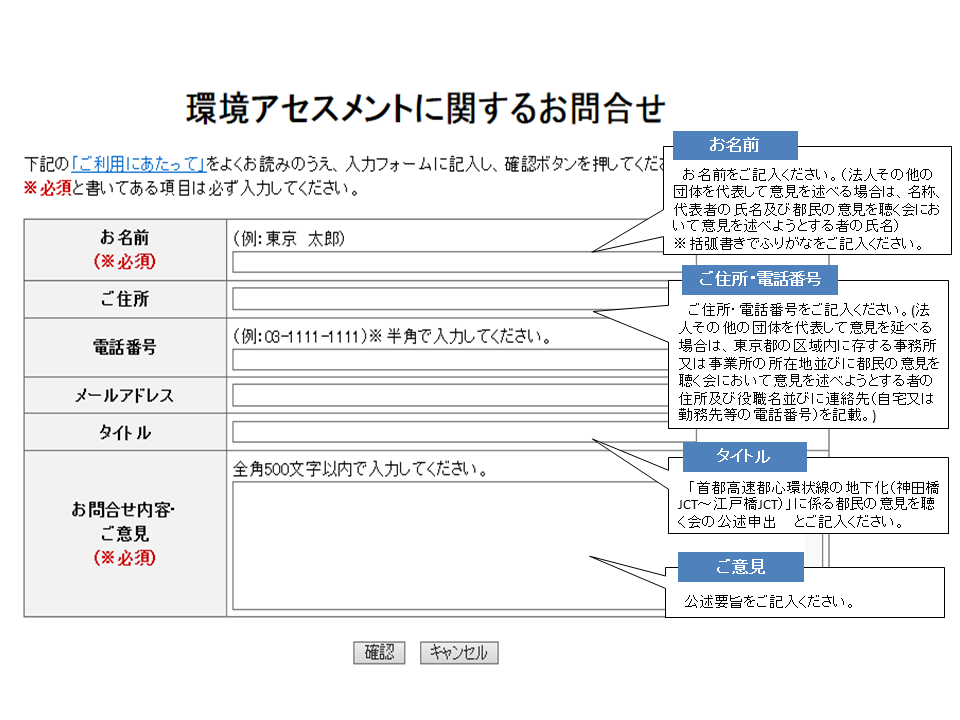Viewport: 960px width, 720px height.
Task: Click the キャンセル cancel button
Action: tap(459, 653)
